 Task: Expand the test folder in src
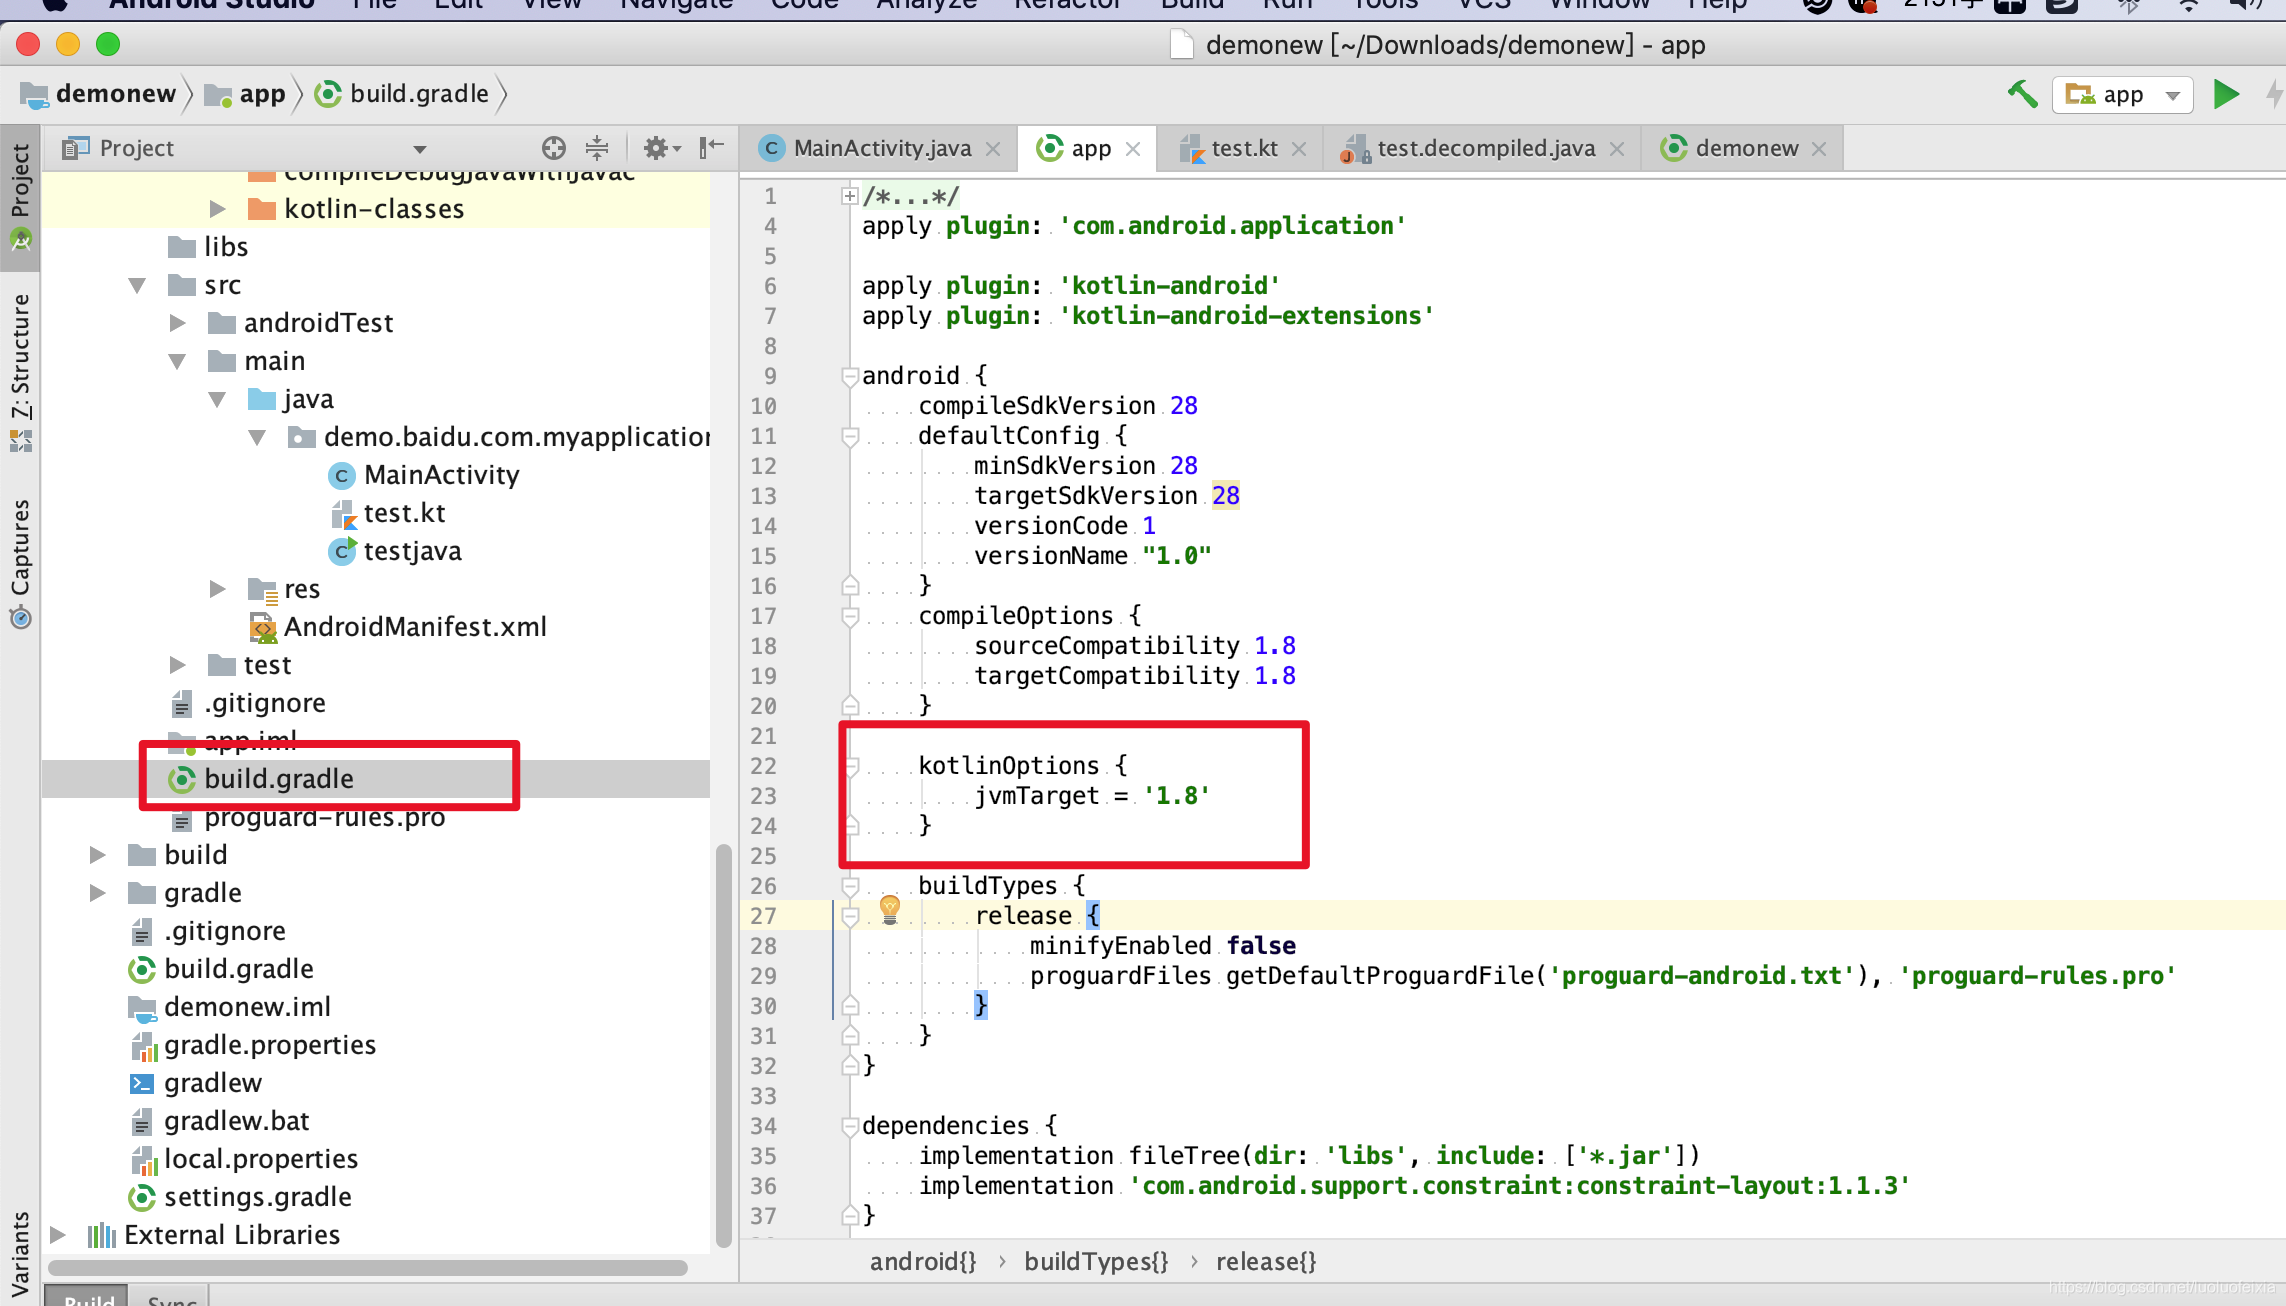pos(177,665)
